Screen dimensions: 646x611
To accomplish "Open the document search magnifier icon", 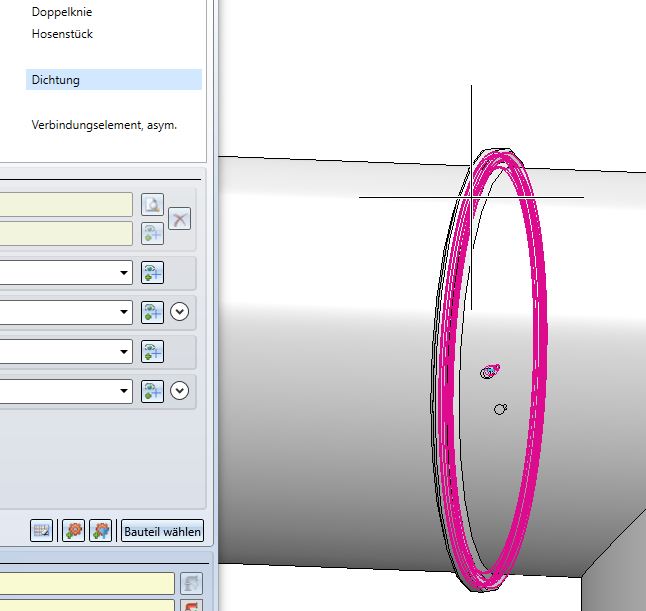I will [152, 204].
